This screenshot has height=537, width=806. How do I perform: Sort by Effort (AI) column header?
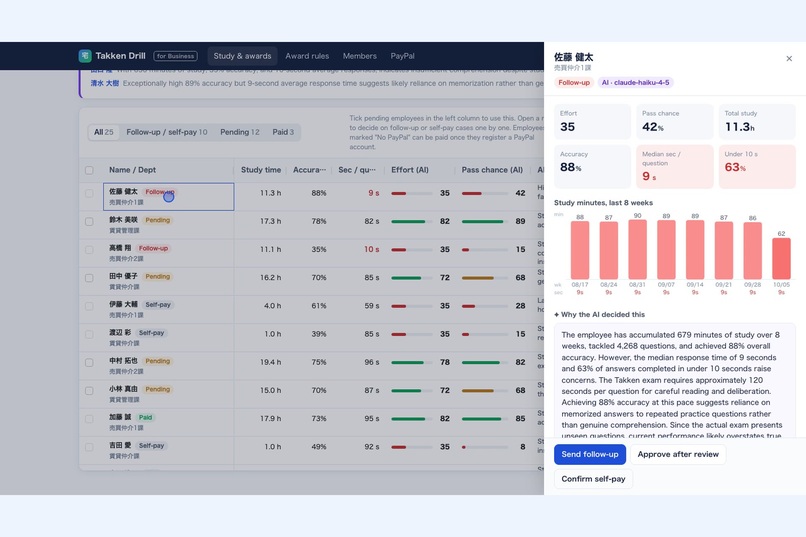(x=410, y=170)
